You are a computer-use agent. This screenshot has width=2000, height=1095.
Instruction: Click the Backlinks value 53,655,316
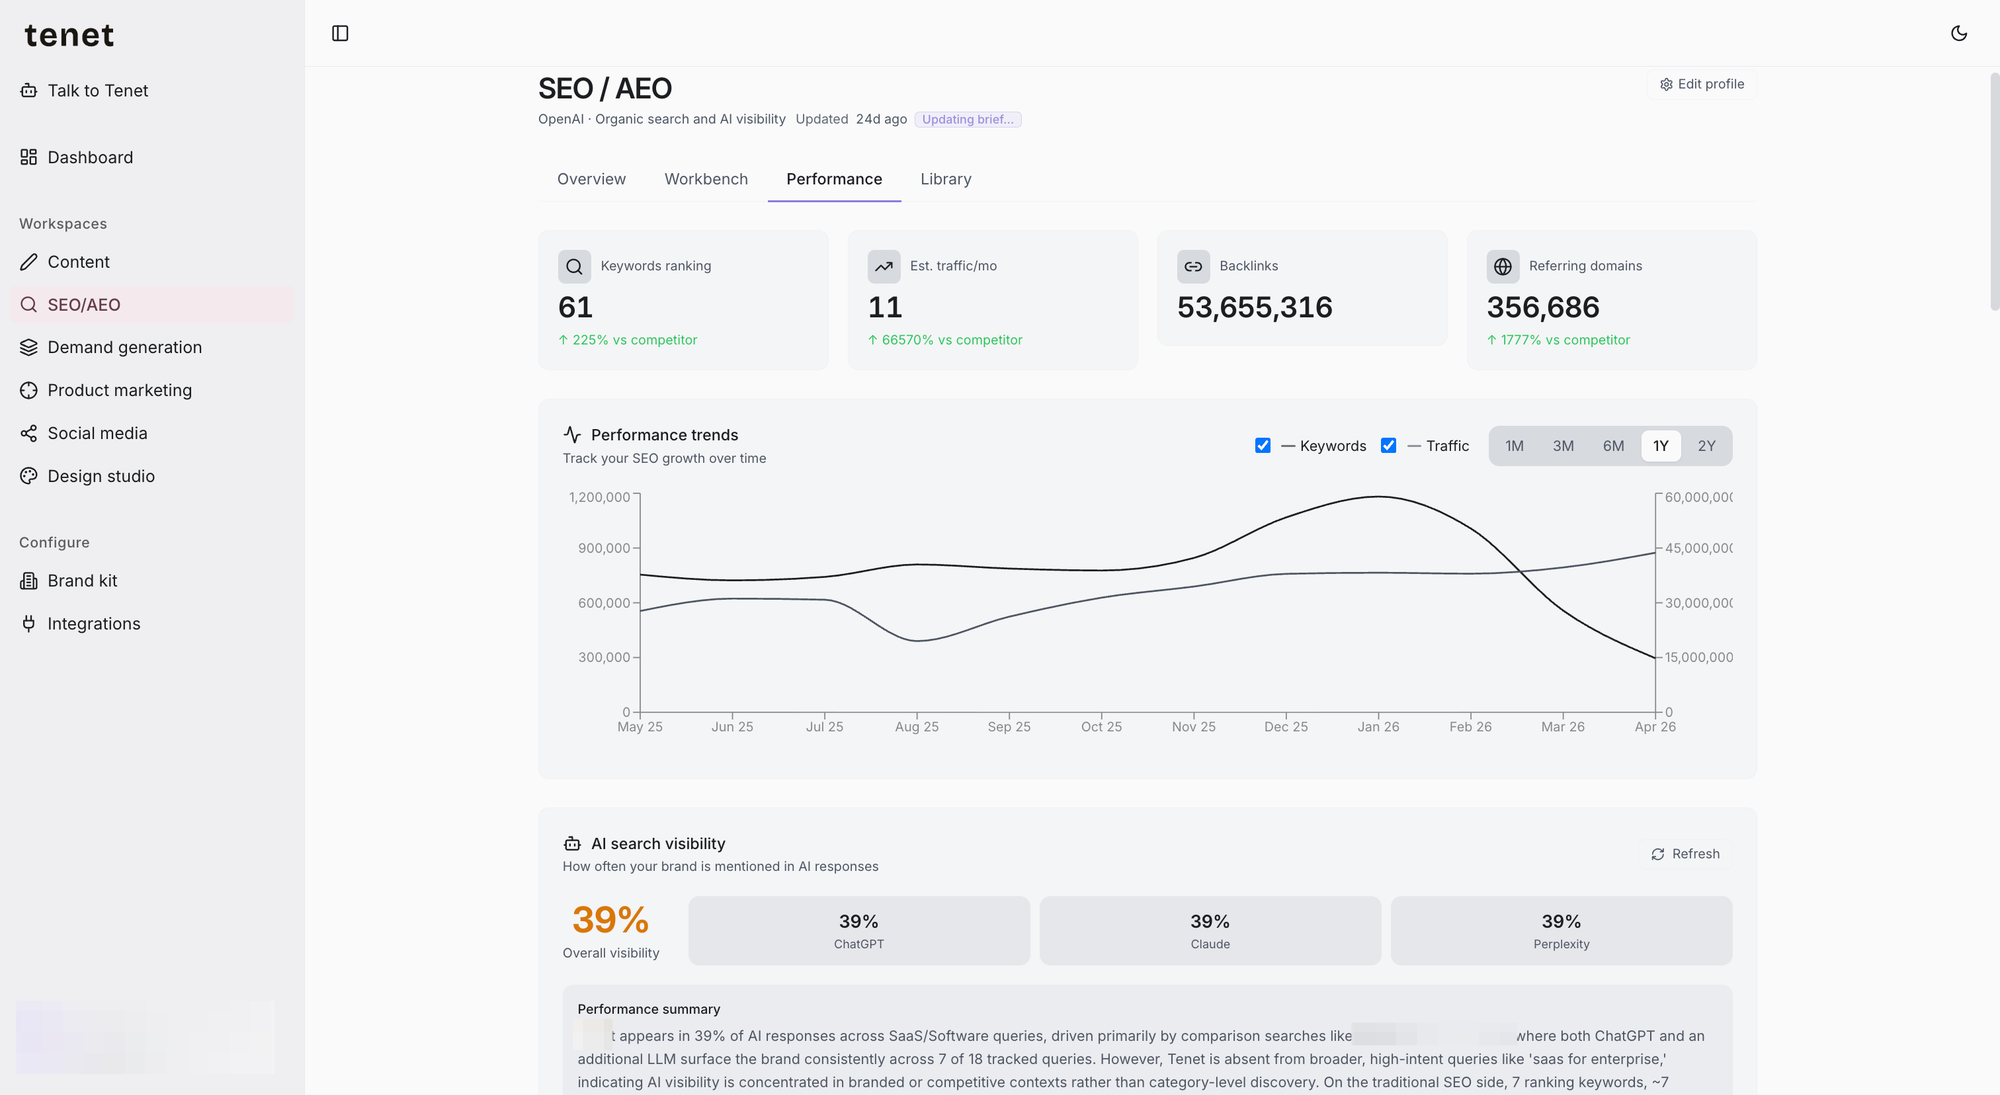(x=1255, y=307)
